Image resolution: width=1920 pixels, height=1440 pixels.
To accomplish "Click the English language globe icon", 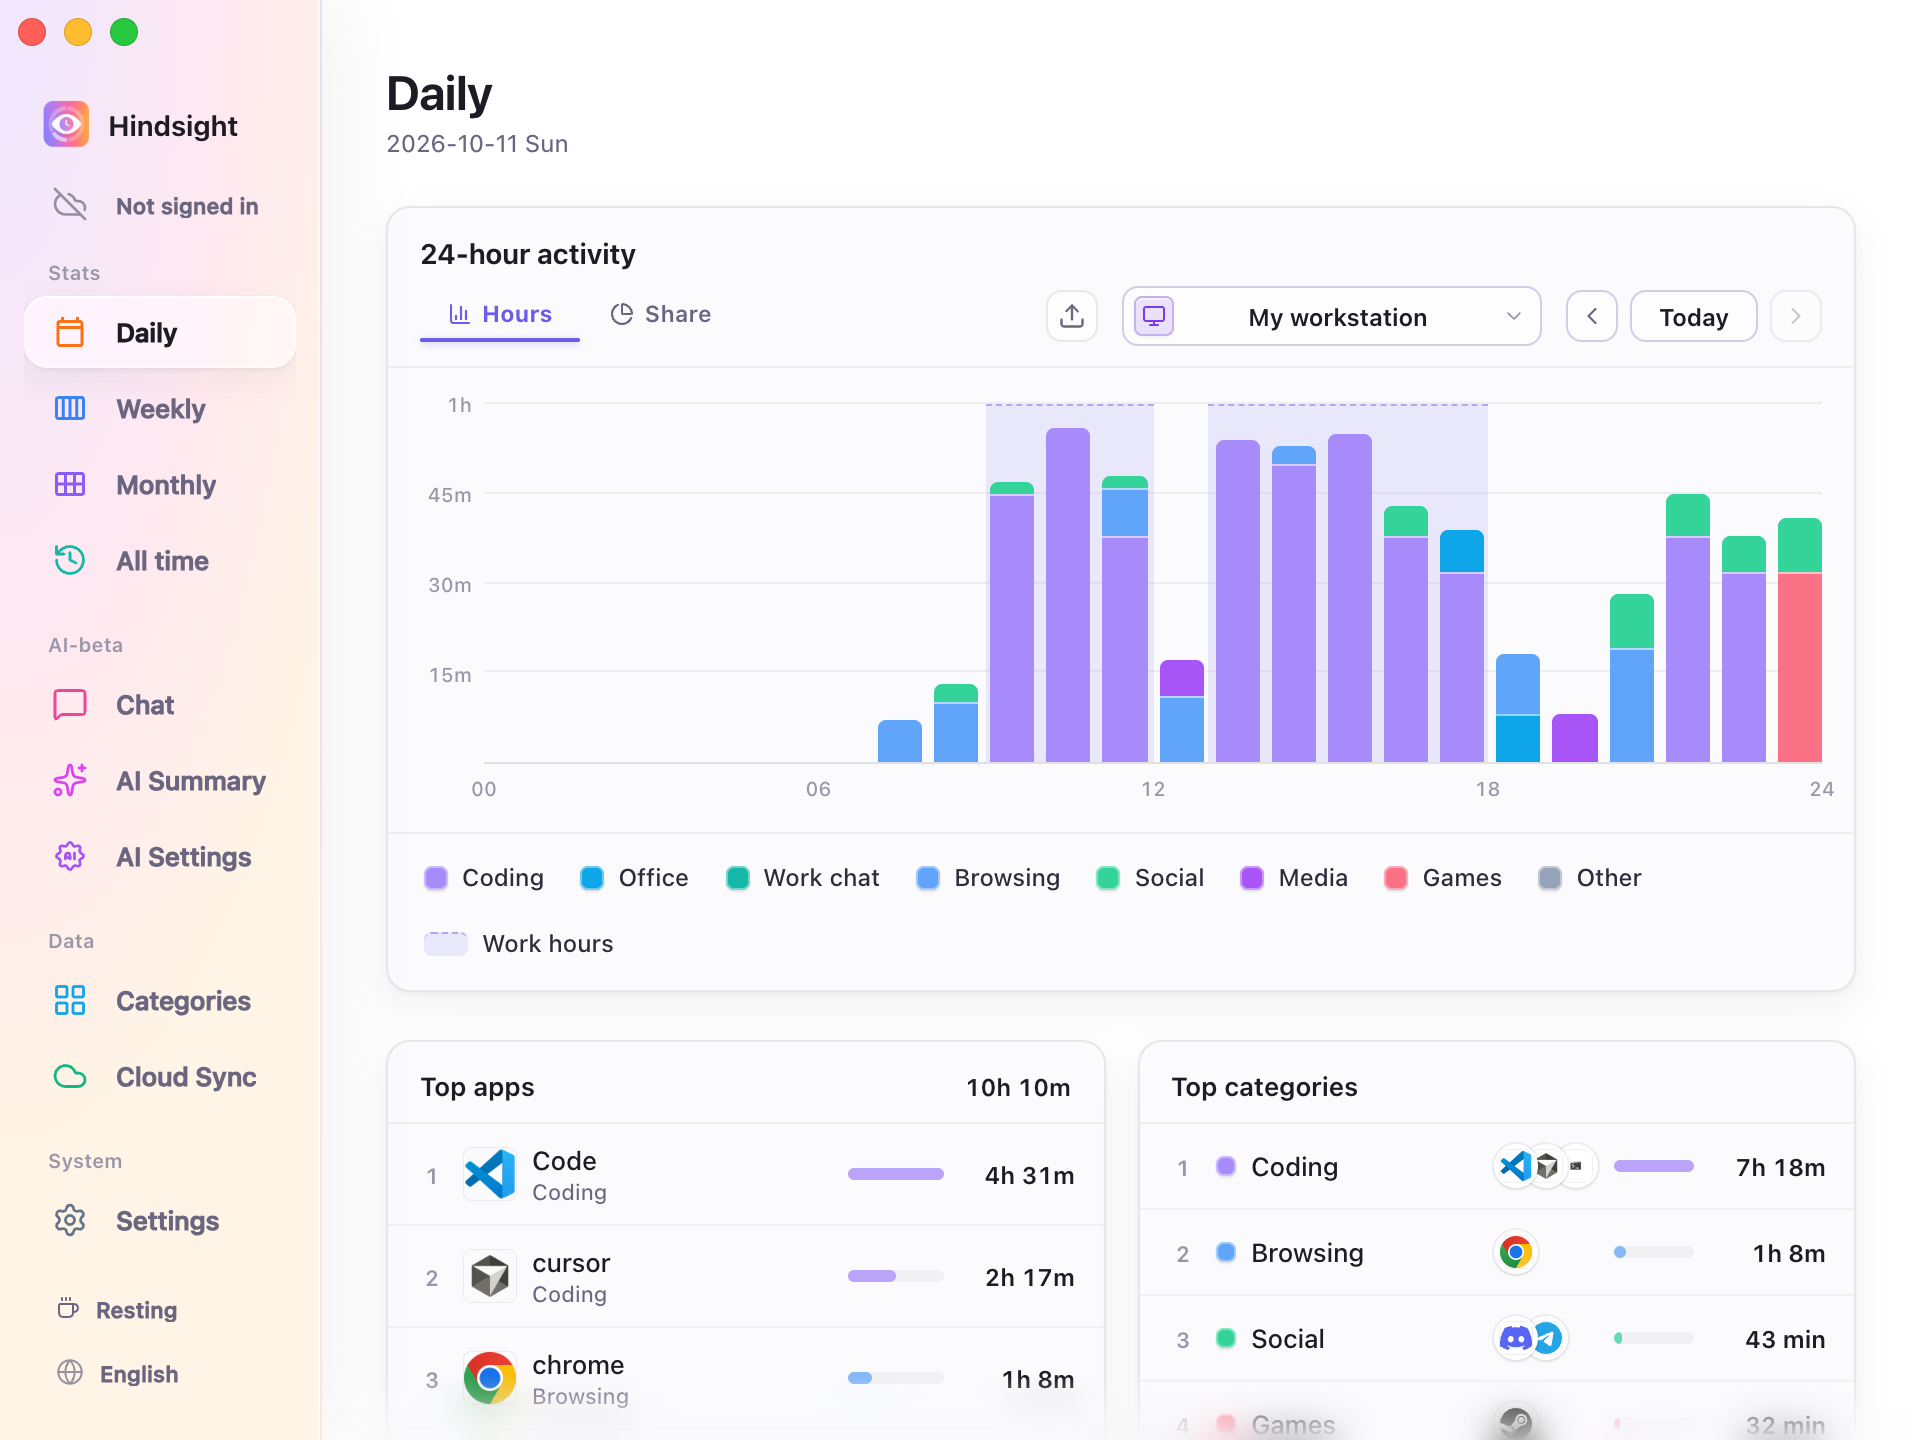I will [x=70, y=1373].
